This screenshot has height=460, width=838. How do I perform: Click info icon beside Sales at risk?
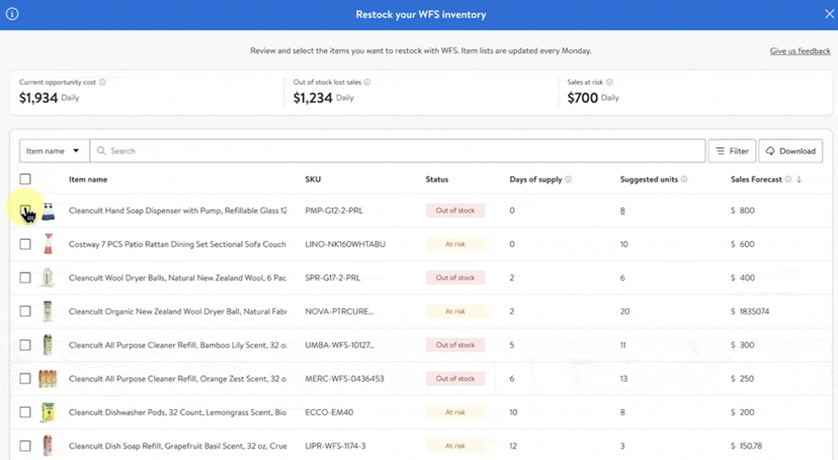(609, 82)
